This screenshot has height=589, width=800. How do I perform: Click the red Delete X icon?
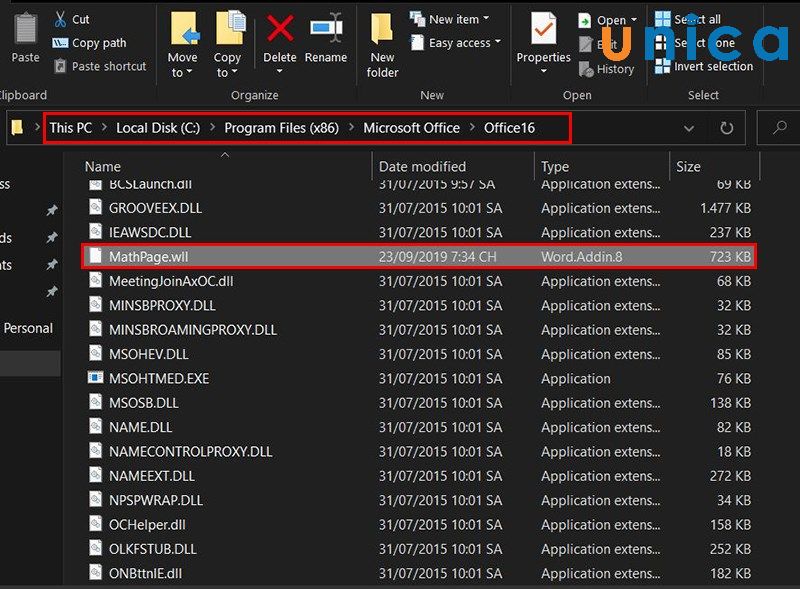280,30
